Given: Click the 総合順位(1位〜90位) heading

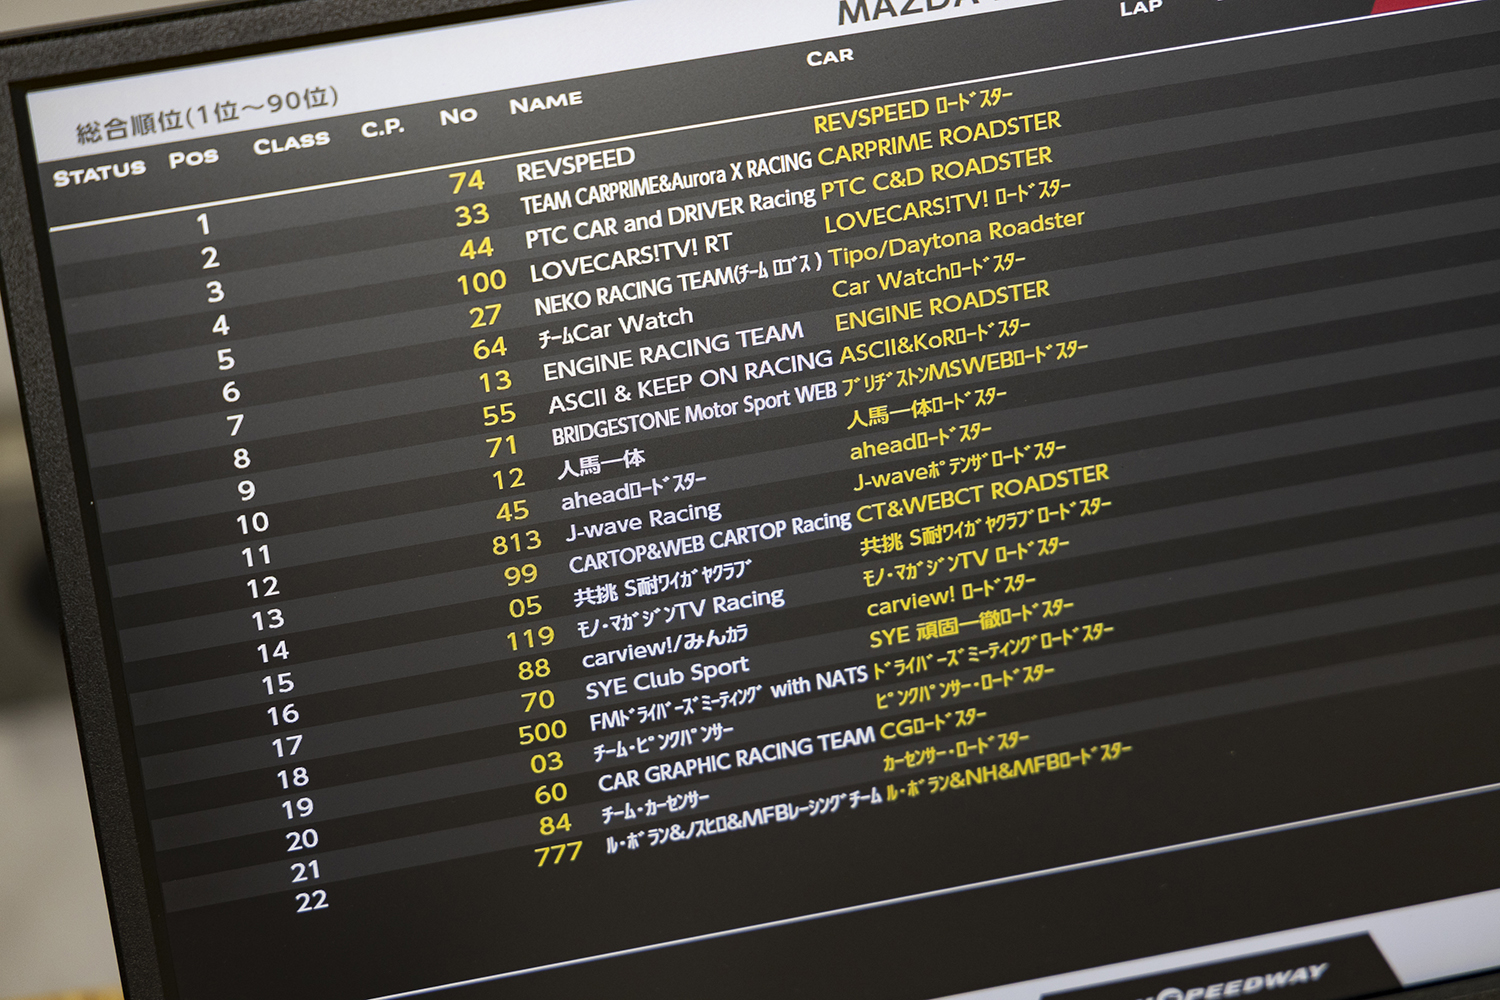Looking at the screenshot, I should tap(207, 113).
